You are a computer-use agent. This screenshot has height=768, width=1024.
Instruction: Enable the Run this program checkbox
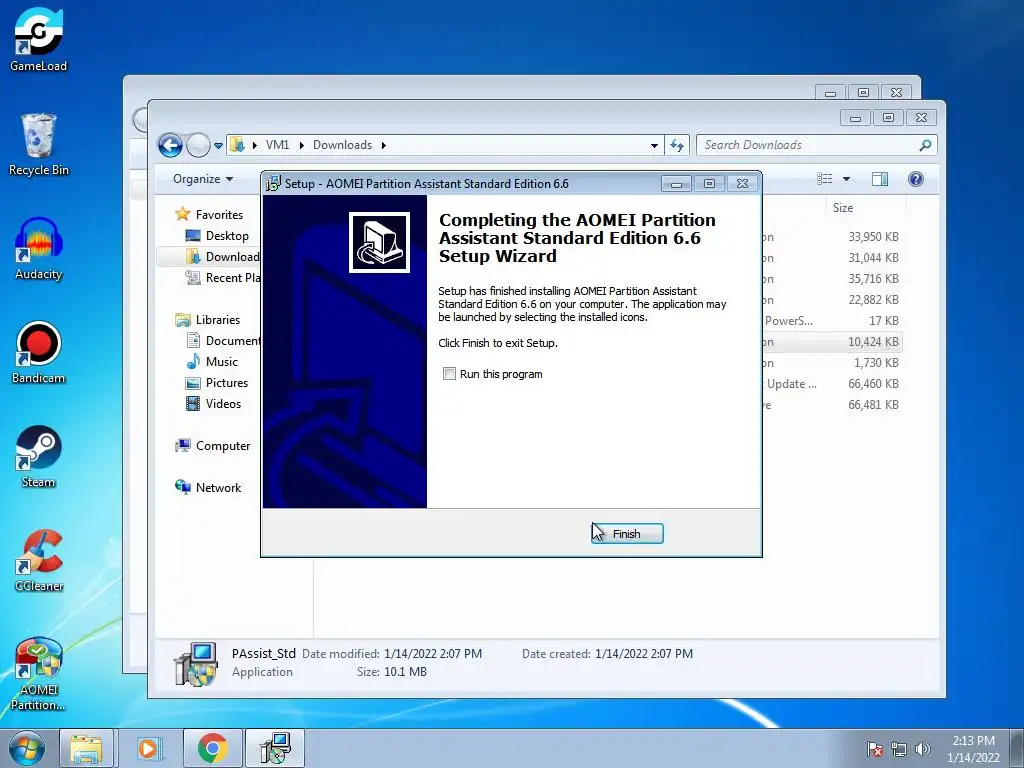coord(449,374)
